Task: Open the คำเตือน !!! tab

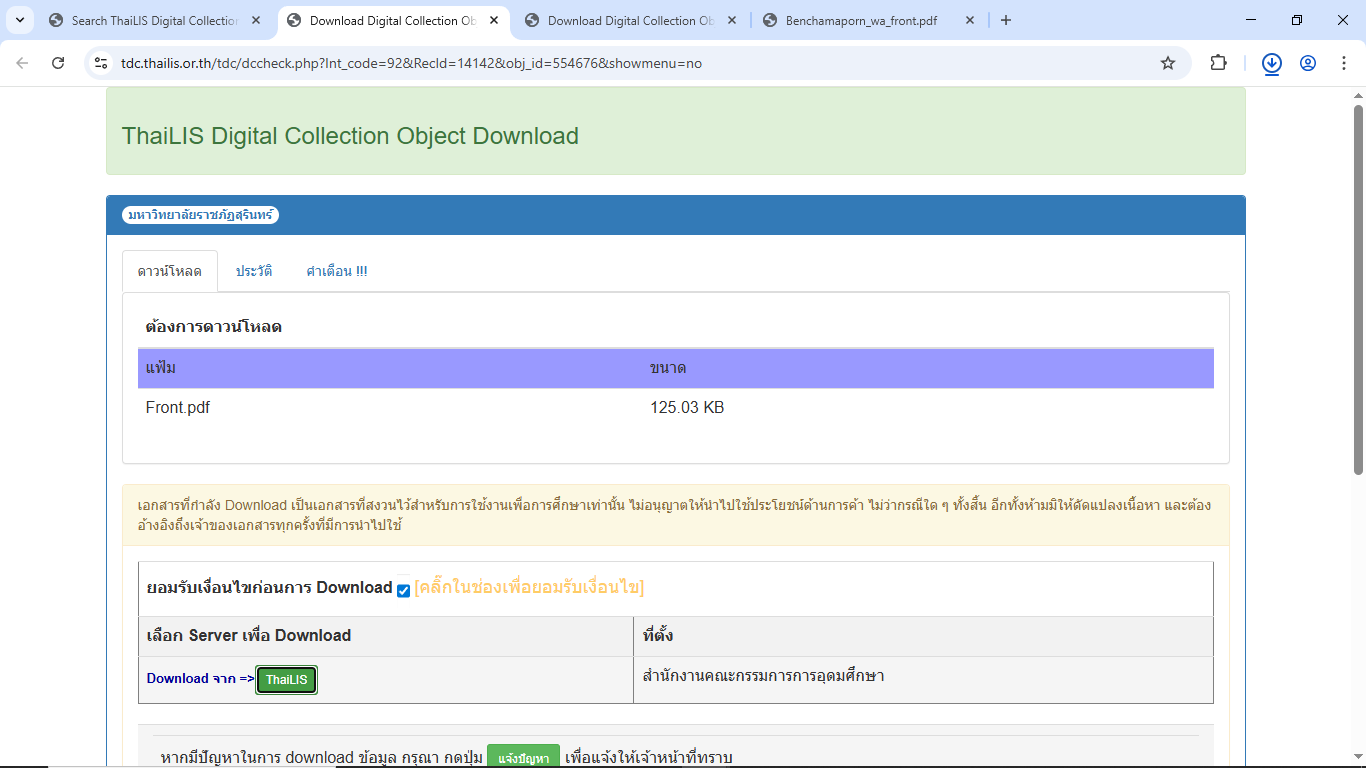Action: [337, 271]
